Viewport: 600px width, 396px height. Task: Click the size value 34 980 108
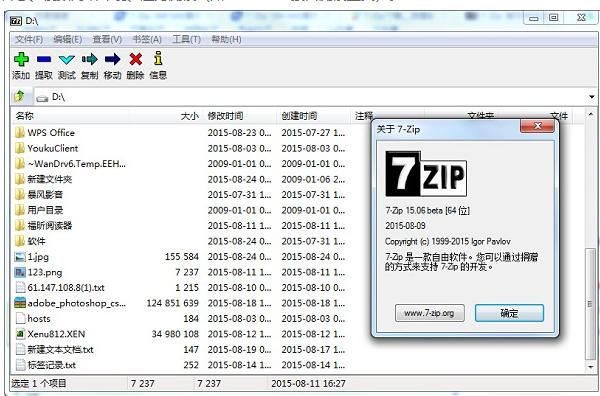click(175, 334)
